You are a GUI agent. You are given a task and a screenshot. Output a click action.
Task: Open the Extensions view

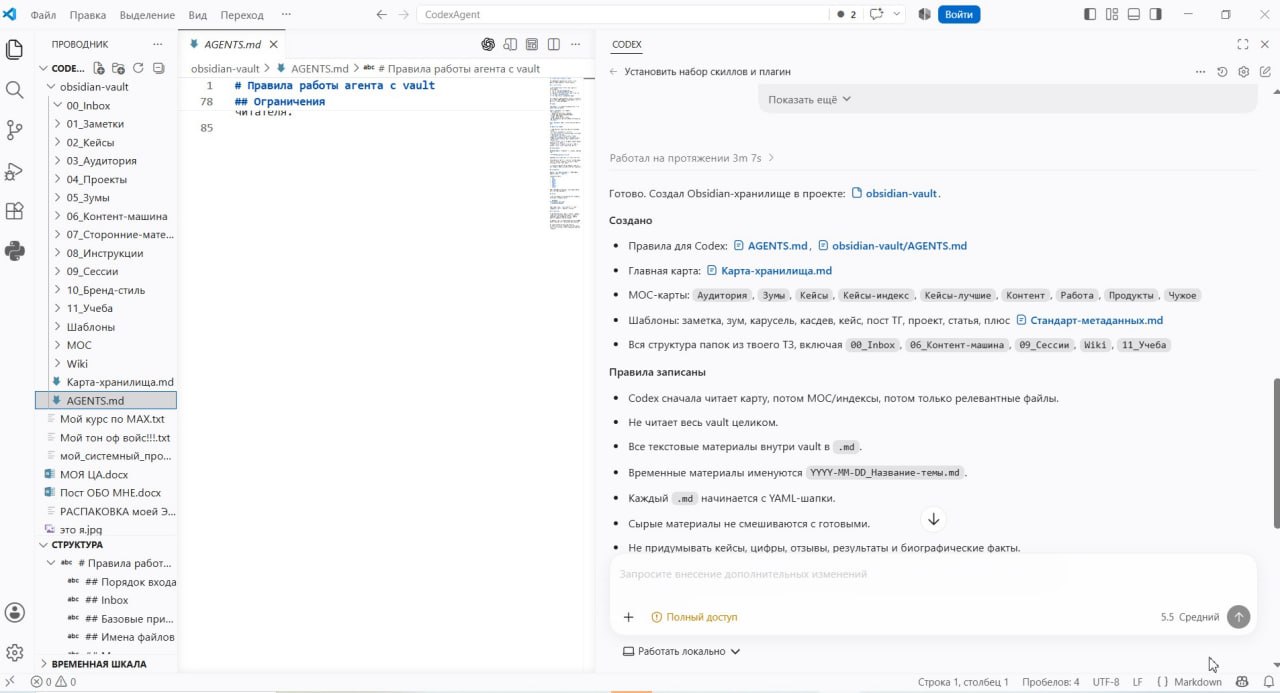pyautogui.click(x=14, y=211)
